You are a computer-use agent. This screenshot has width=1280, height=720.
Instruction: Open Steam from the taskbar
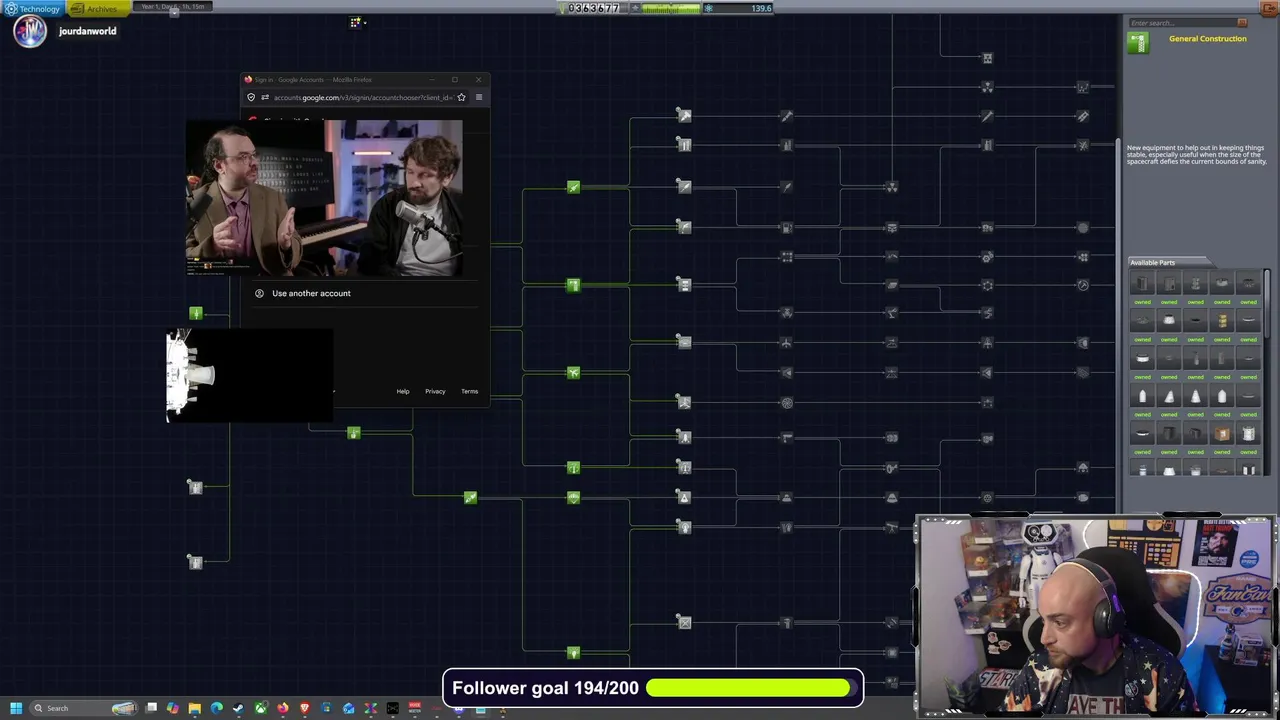pyautogui.click(x=238, y=708)
